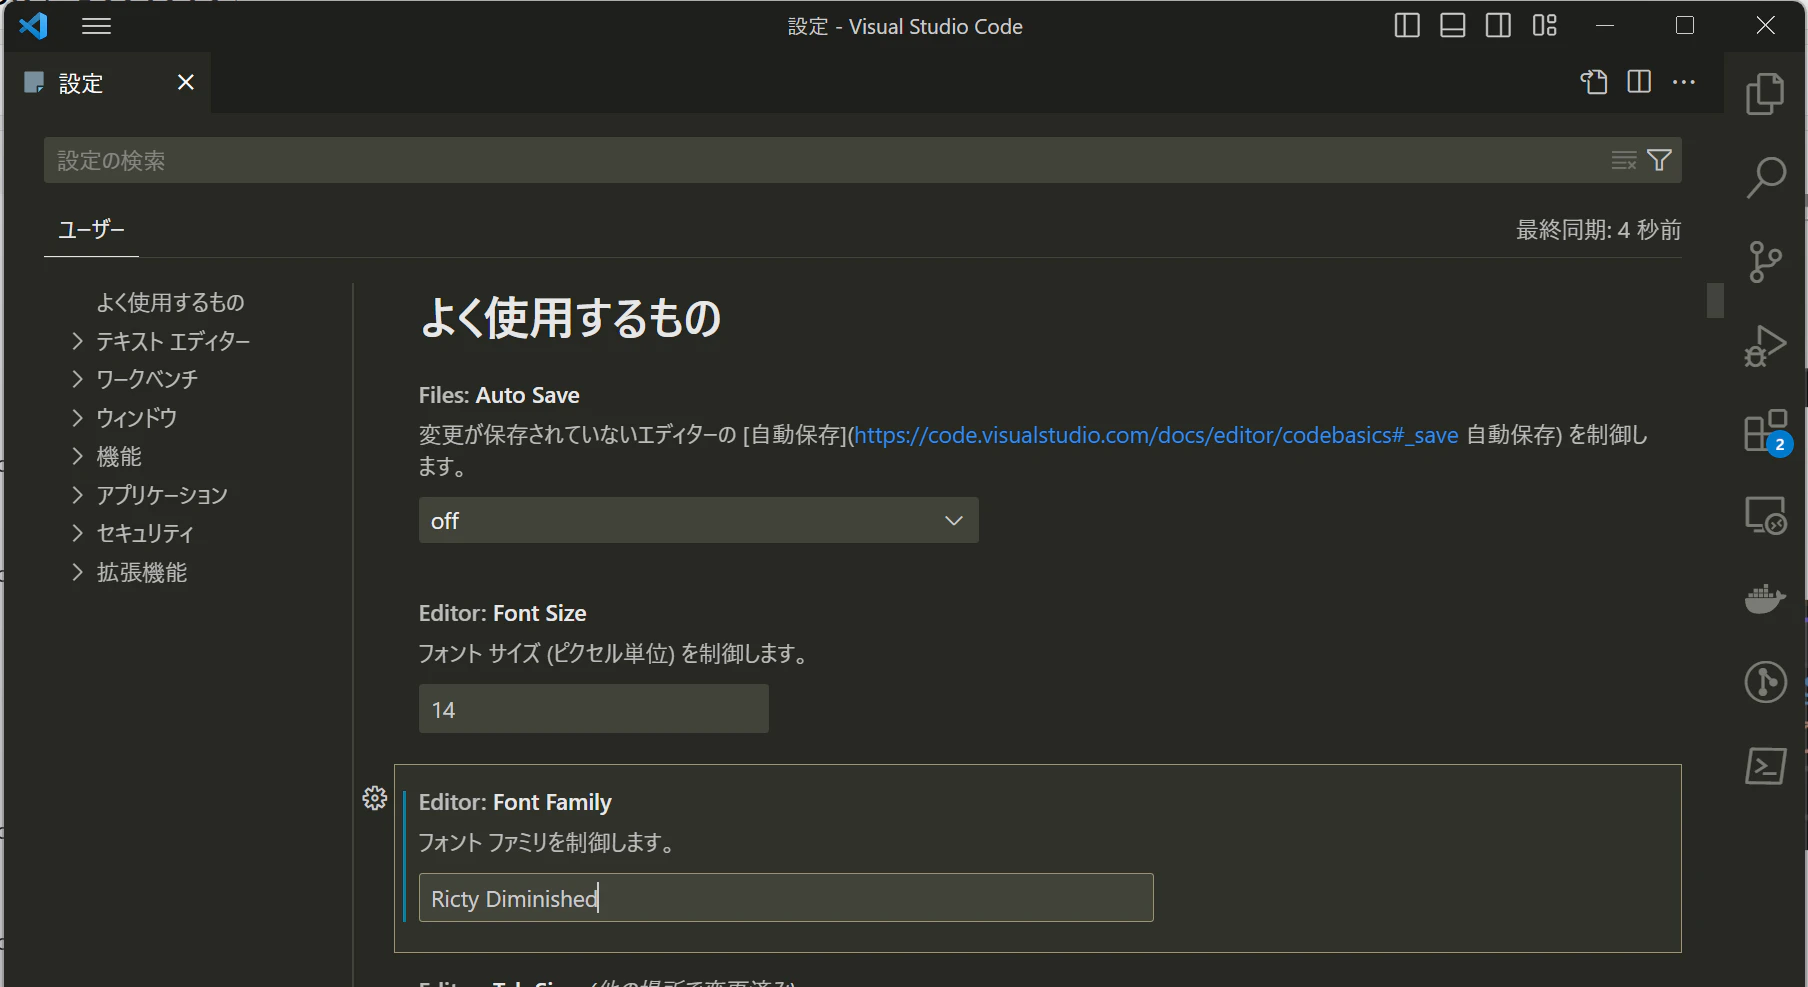
Task: Click the Font Size field showing 14
Action: (x=593, y=709)
